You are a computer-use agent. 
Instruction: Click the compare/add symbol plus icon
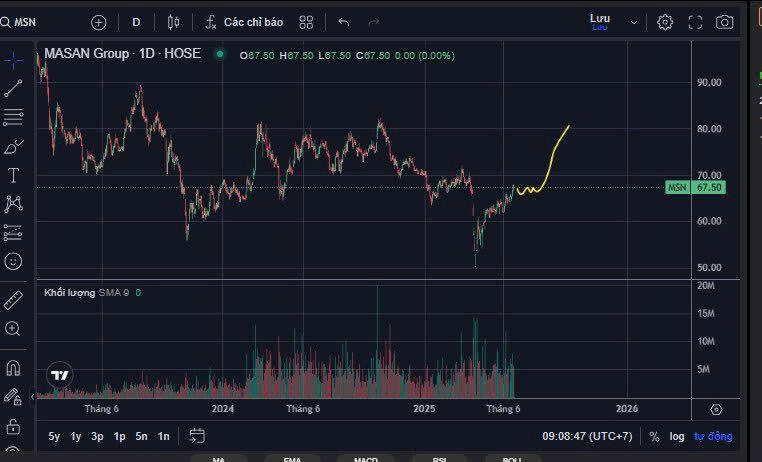pos(99,22)
